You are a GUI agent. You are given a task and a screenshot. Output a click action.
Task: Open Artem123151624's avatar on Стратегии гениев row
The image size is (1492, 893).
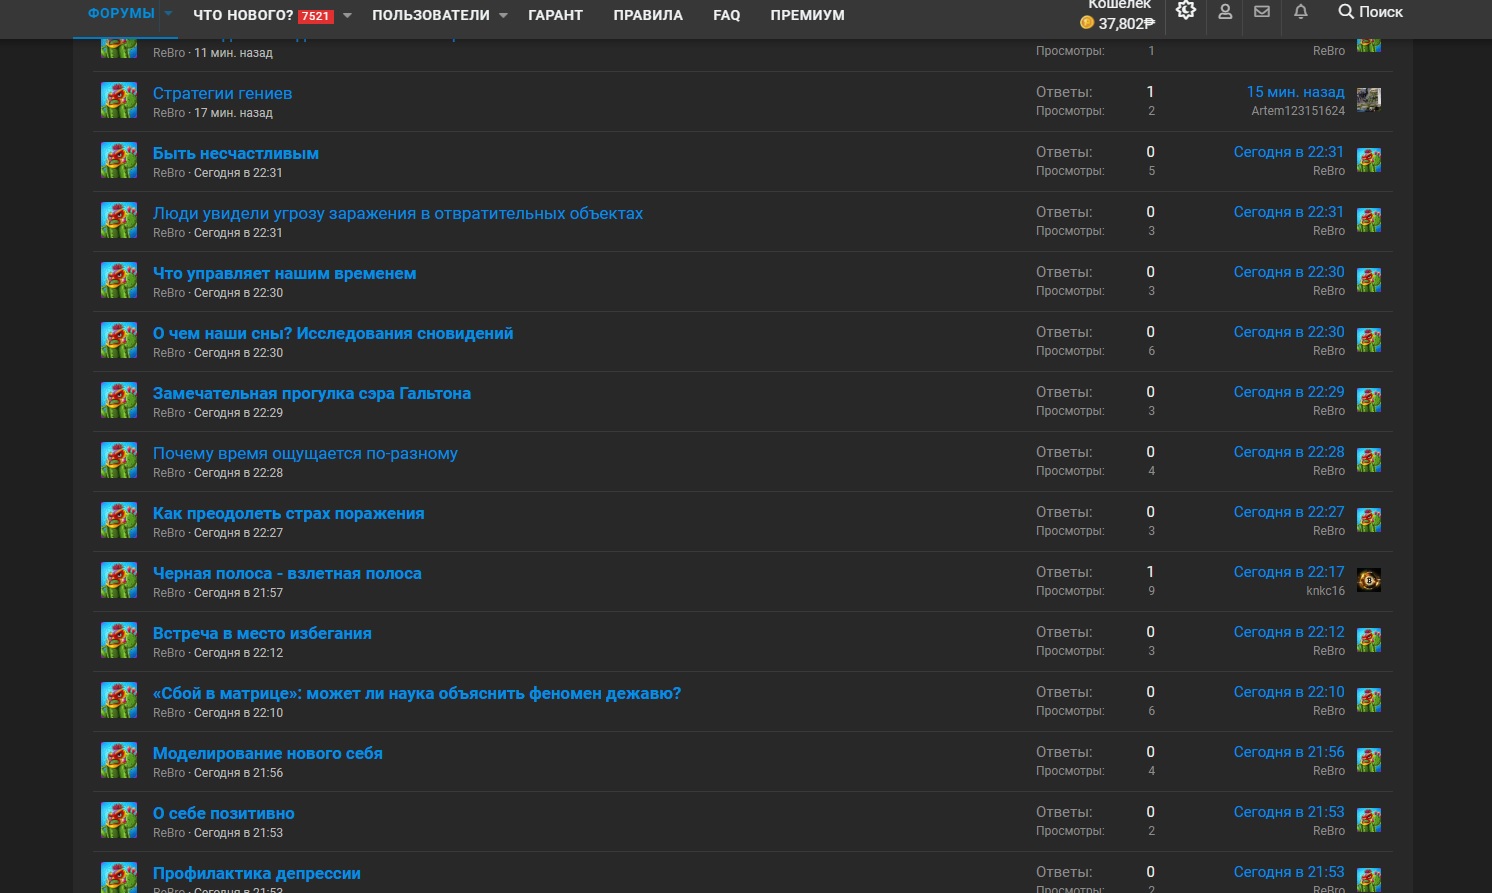1368,100
